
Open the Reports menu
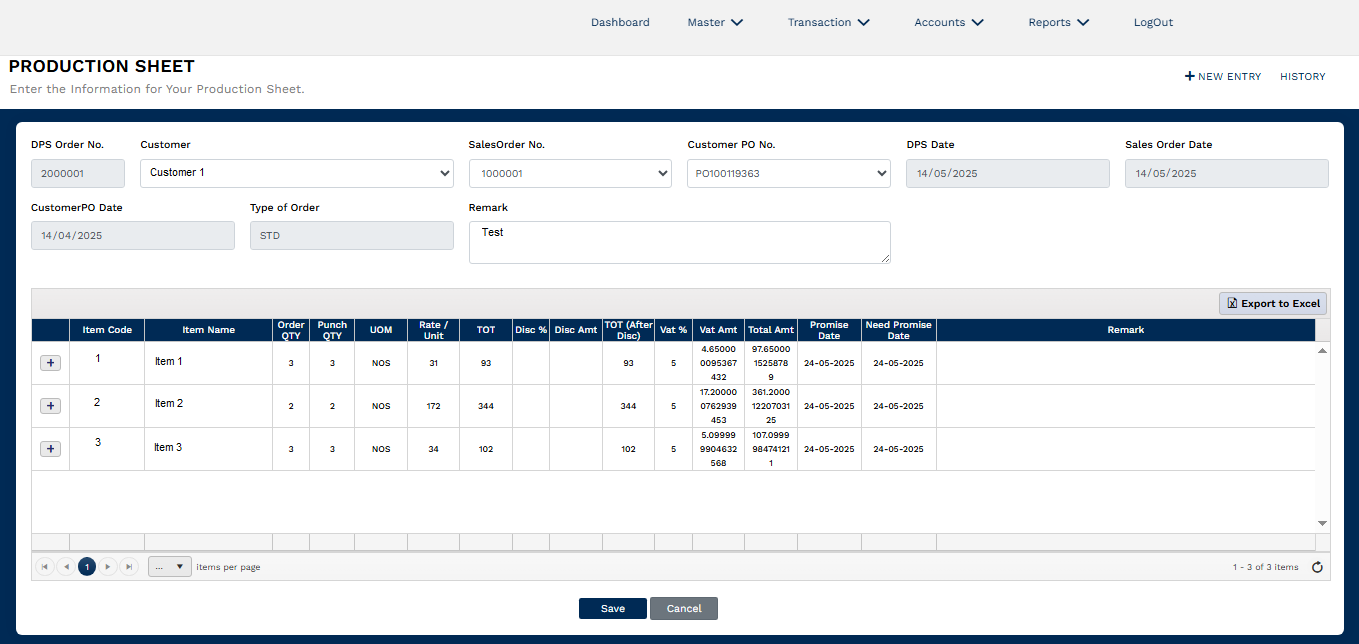[1058, 22]
